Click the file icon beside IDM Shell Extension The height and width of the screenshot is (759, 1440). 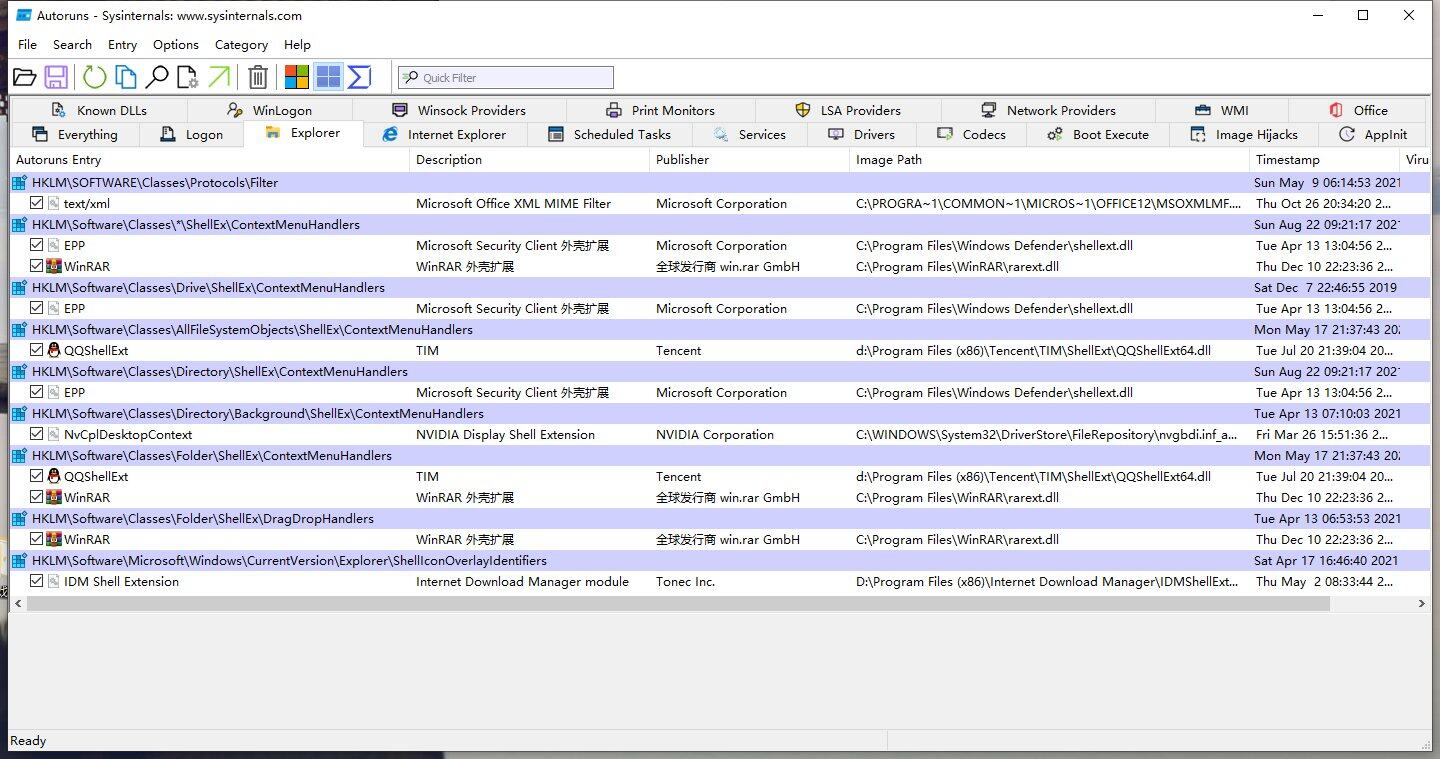point(54,581)
